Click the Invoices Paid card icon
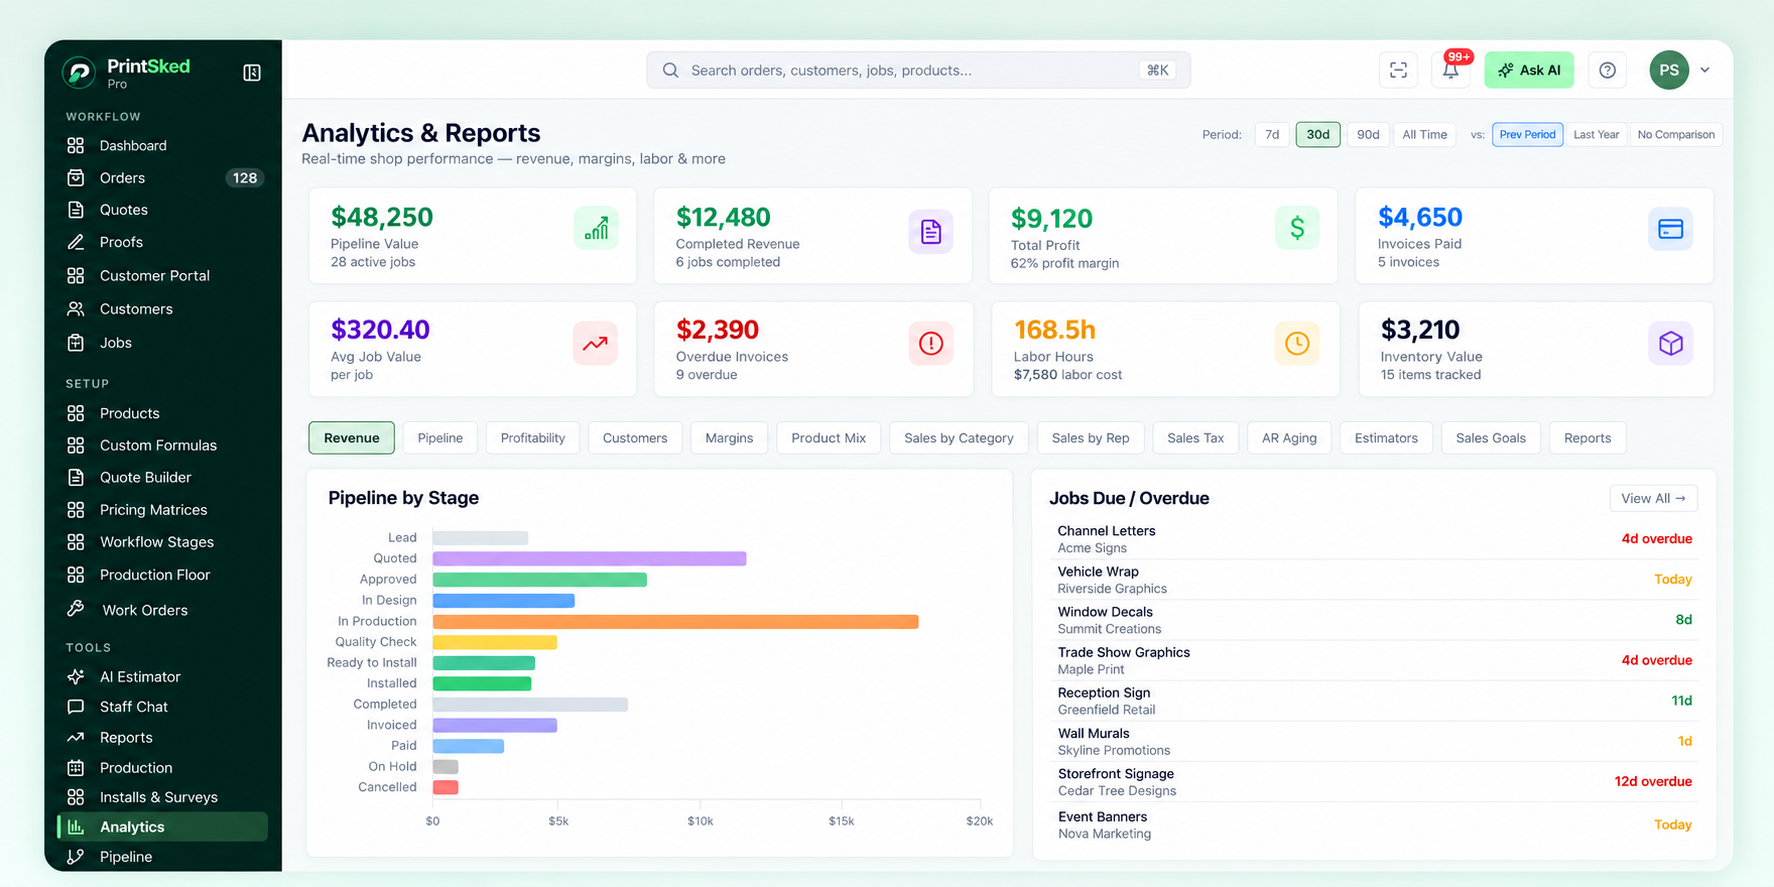 point(1670,229)
